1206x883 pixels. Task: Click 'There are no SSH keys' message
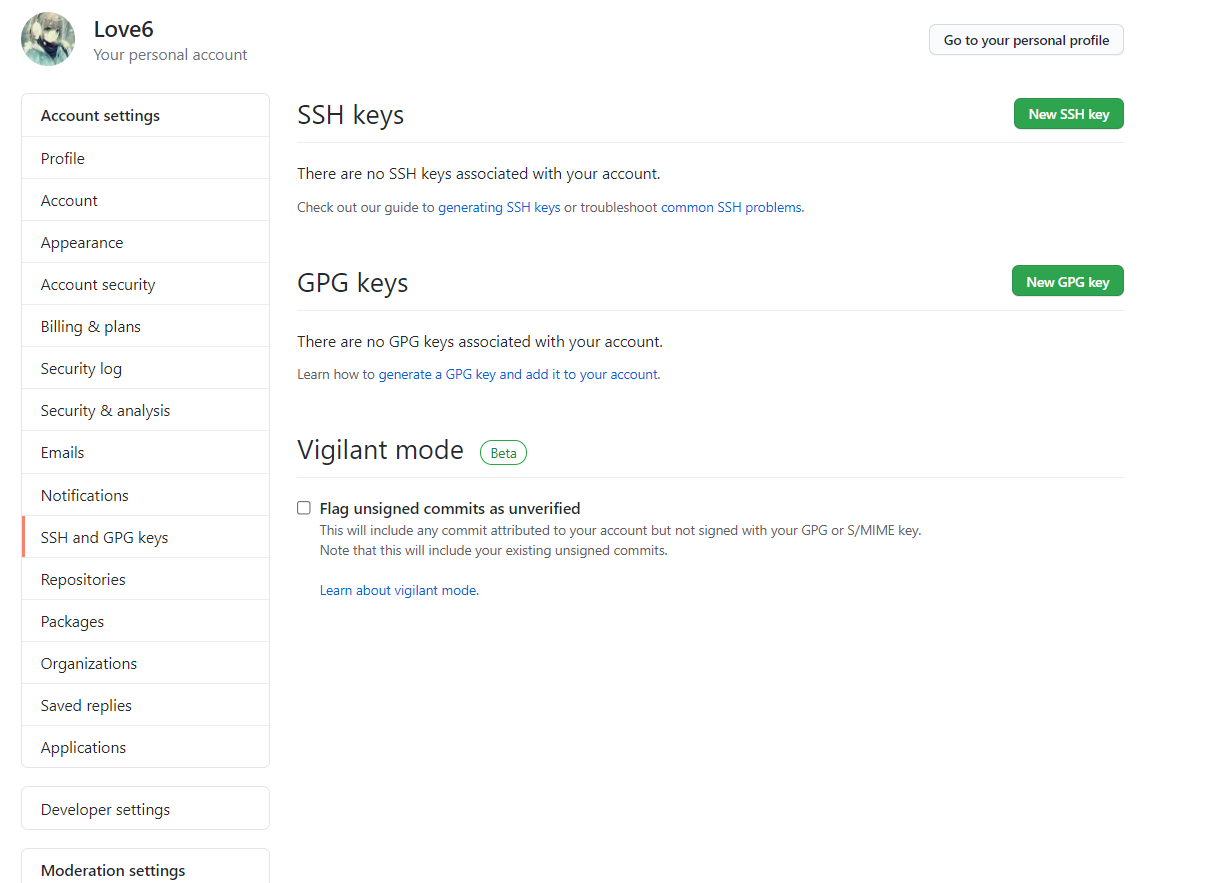tap(479, 174)
